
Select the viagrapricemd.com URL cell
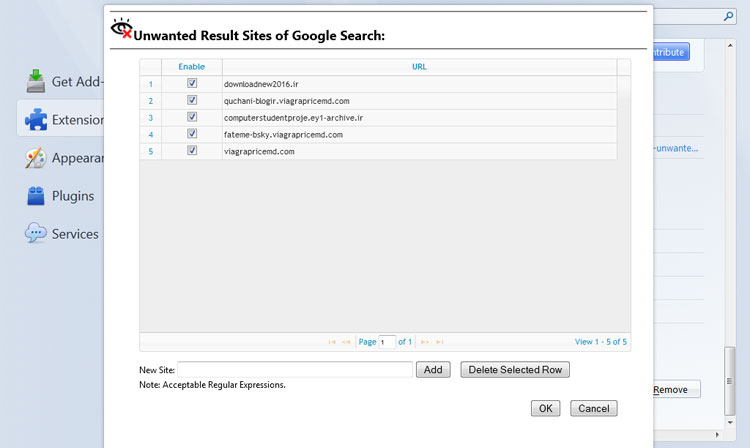[419, 151]
